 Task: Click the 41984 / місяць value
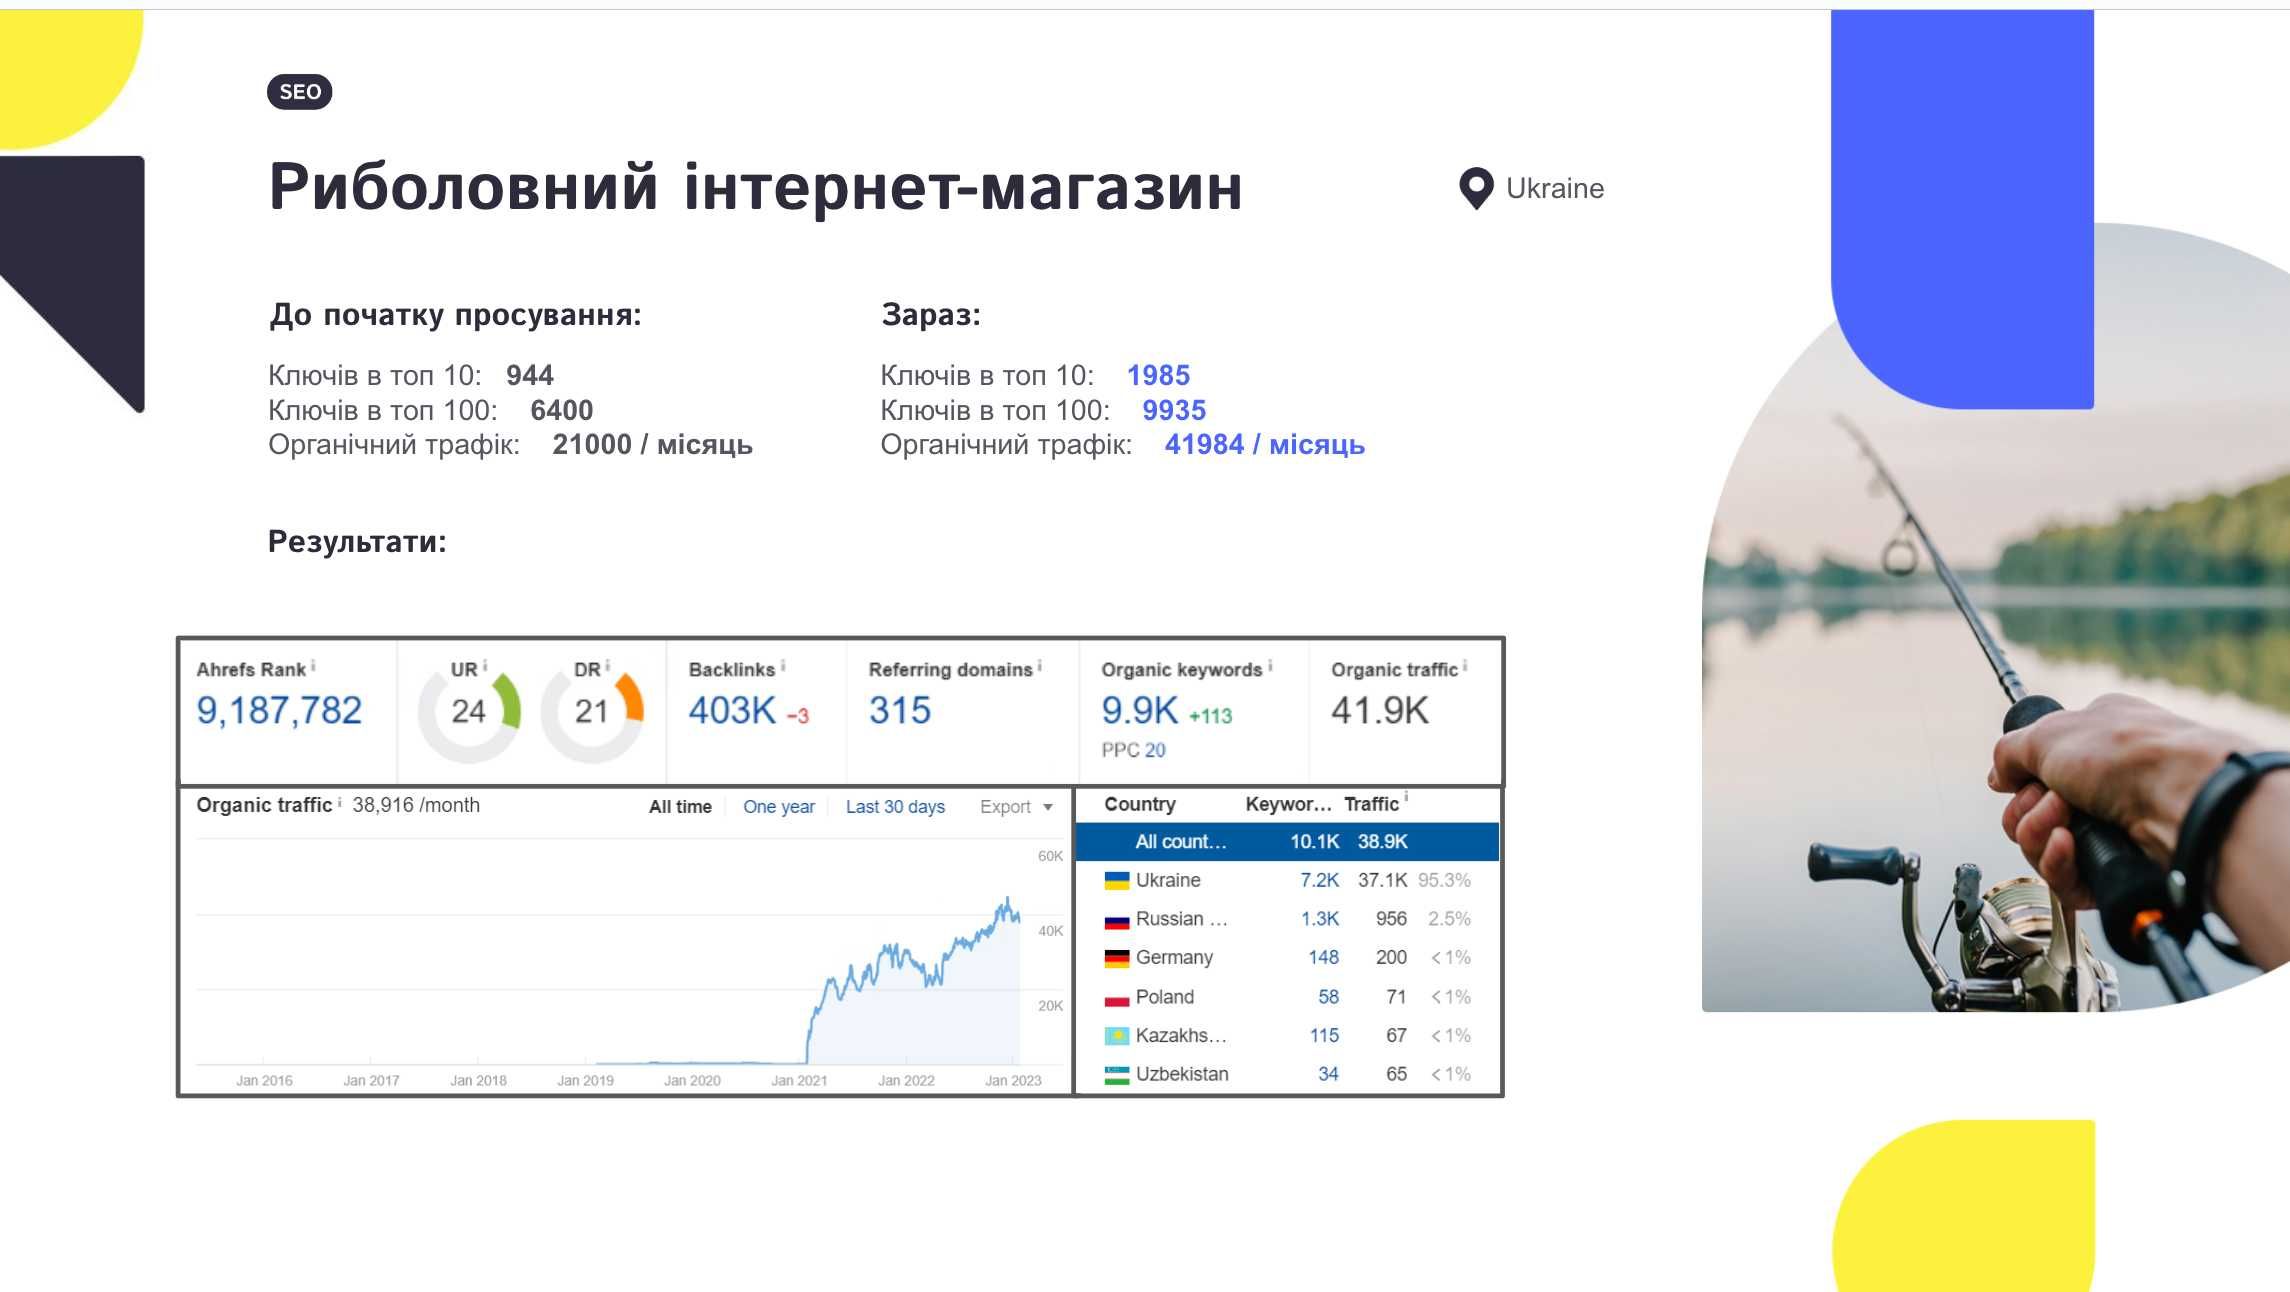click(x=1264, y=445)
